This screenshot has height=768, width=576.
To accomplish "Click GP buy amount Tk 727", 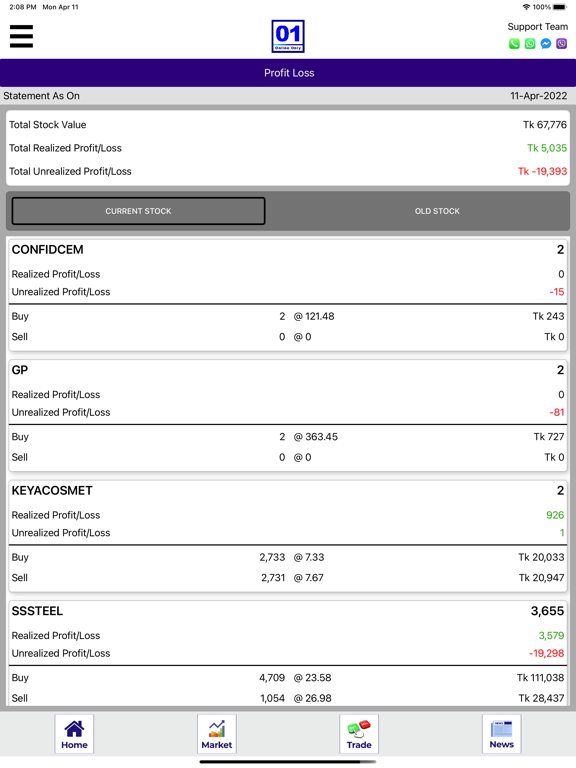I will [549, 437].
